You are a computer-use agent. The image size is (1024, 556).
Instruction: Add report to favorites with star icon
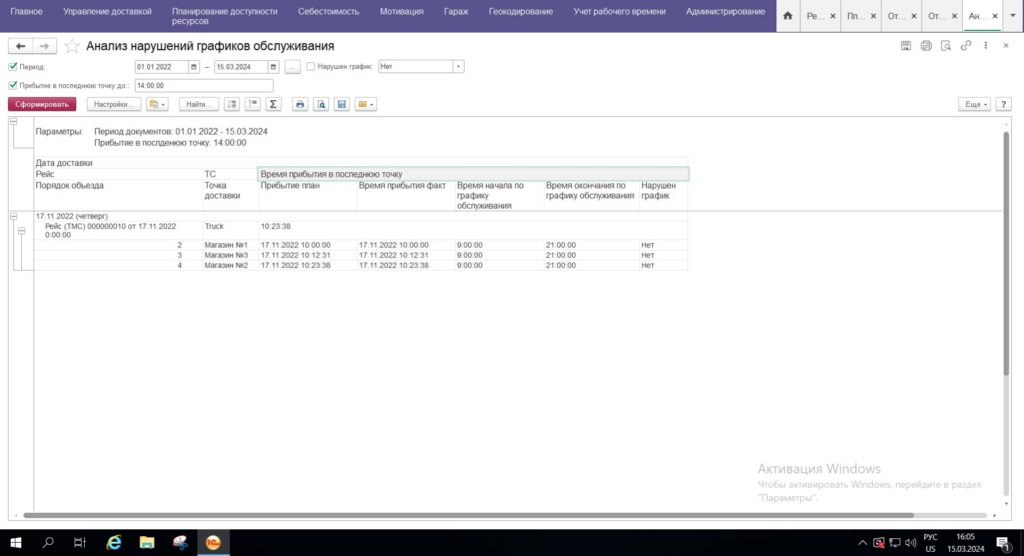point(72,46)
